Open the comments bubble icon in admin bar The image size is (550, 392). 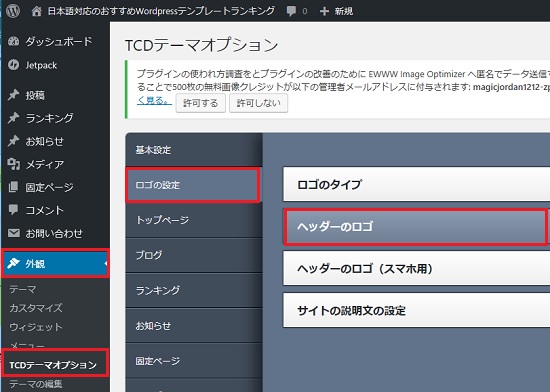(x=291, y=11)
